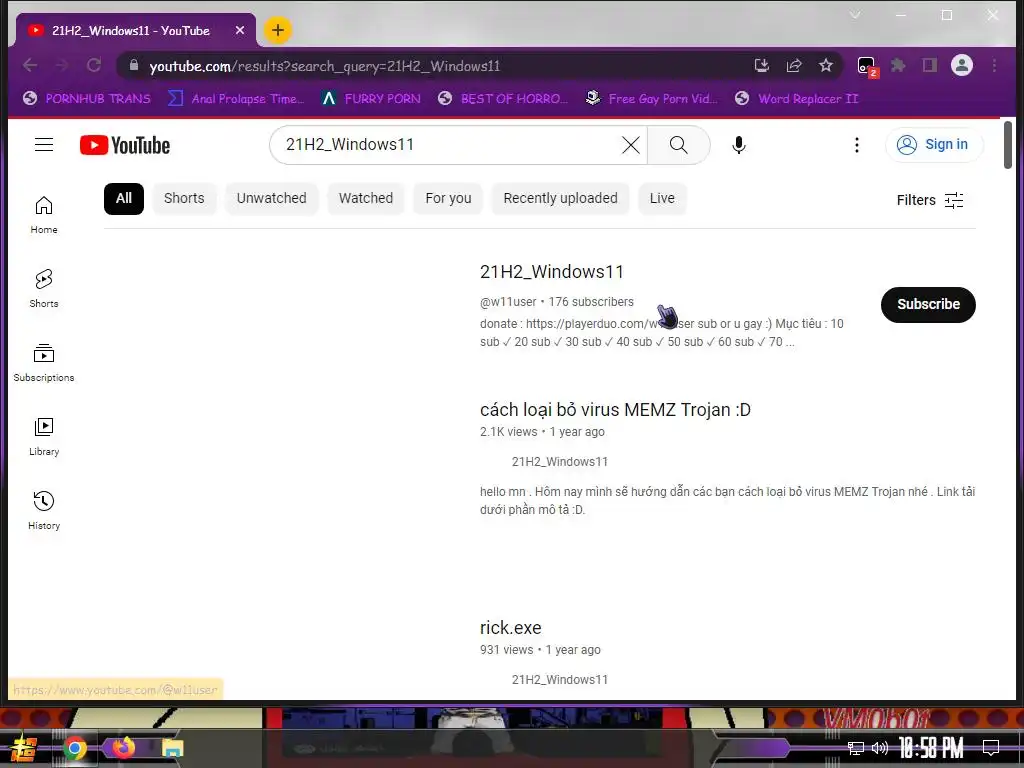Click the taskbar clock showing 10:58 PM
This screenshot has height=768, width=1024.
click(931, 748)
